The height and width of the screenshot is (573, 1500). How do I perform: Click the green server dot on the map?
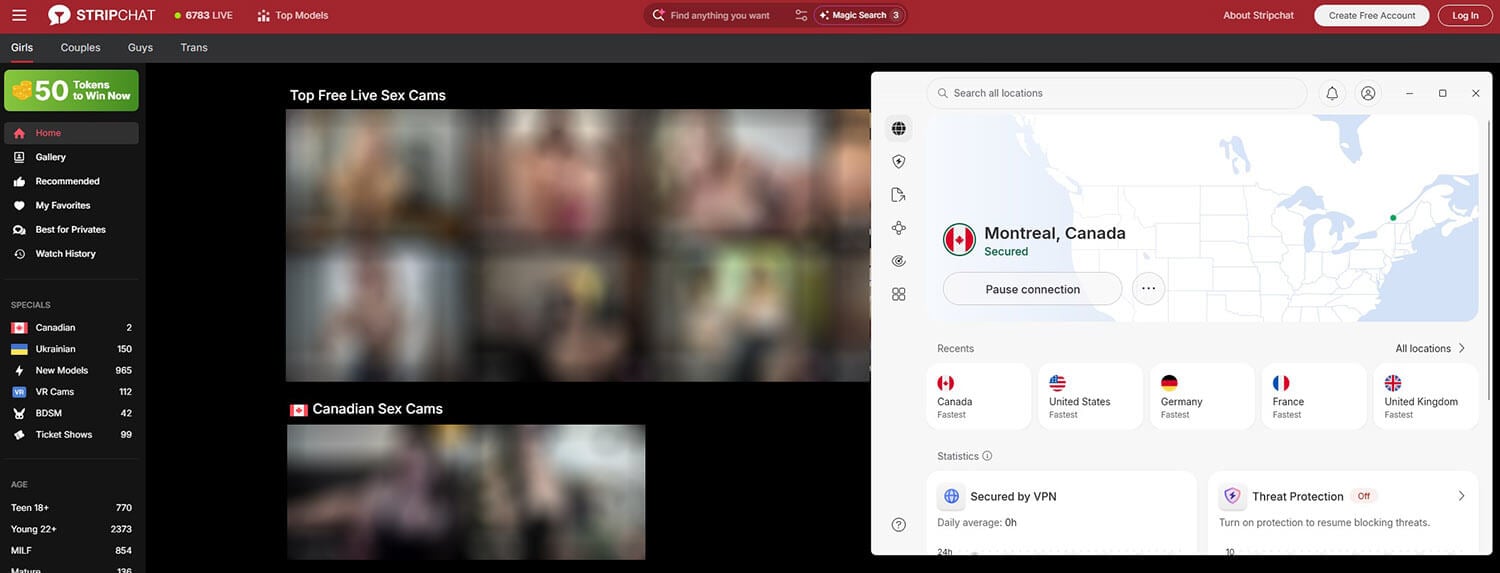point(1393,217)
